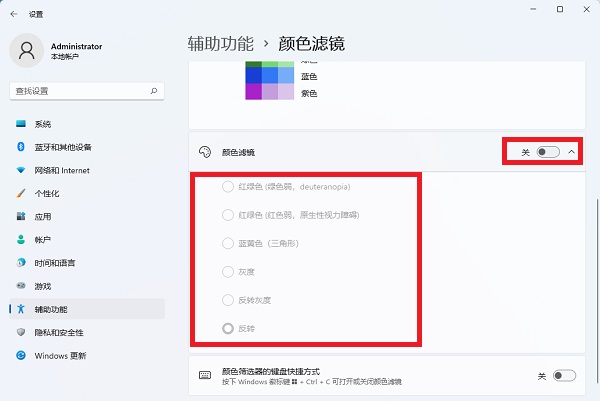
Task: Click the purple color preview swatch
Action: click(269, 92)
